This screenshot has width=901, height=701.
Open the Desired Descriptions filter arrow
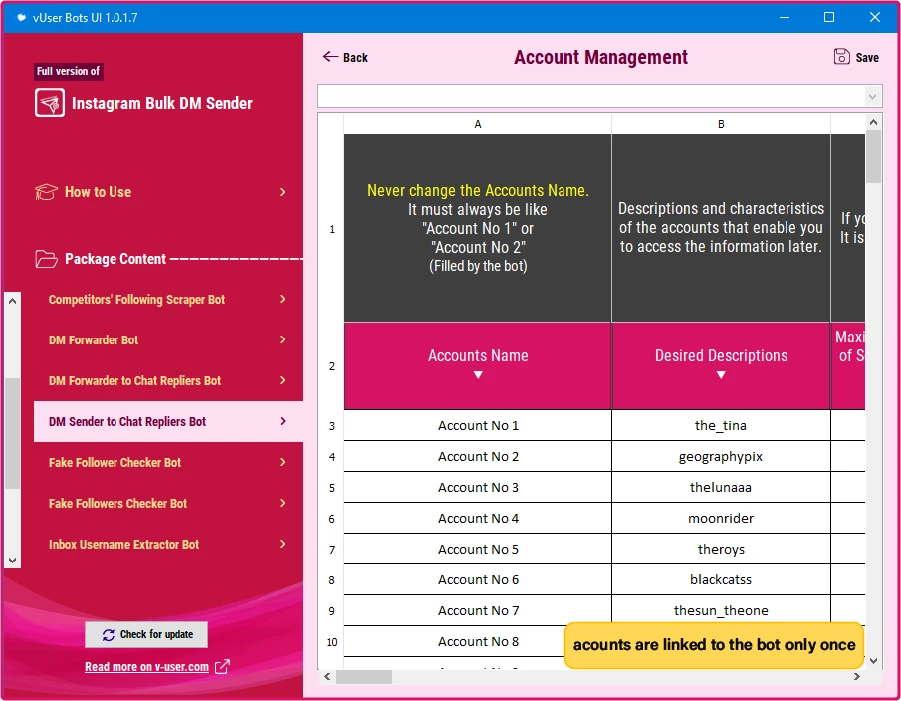tap(721, 375)
